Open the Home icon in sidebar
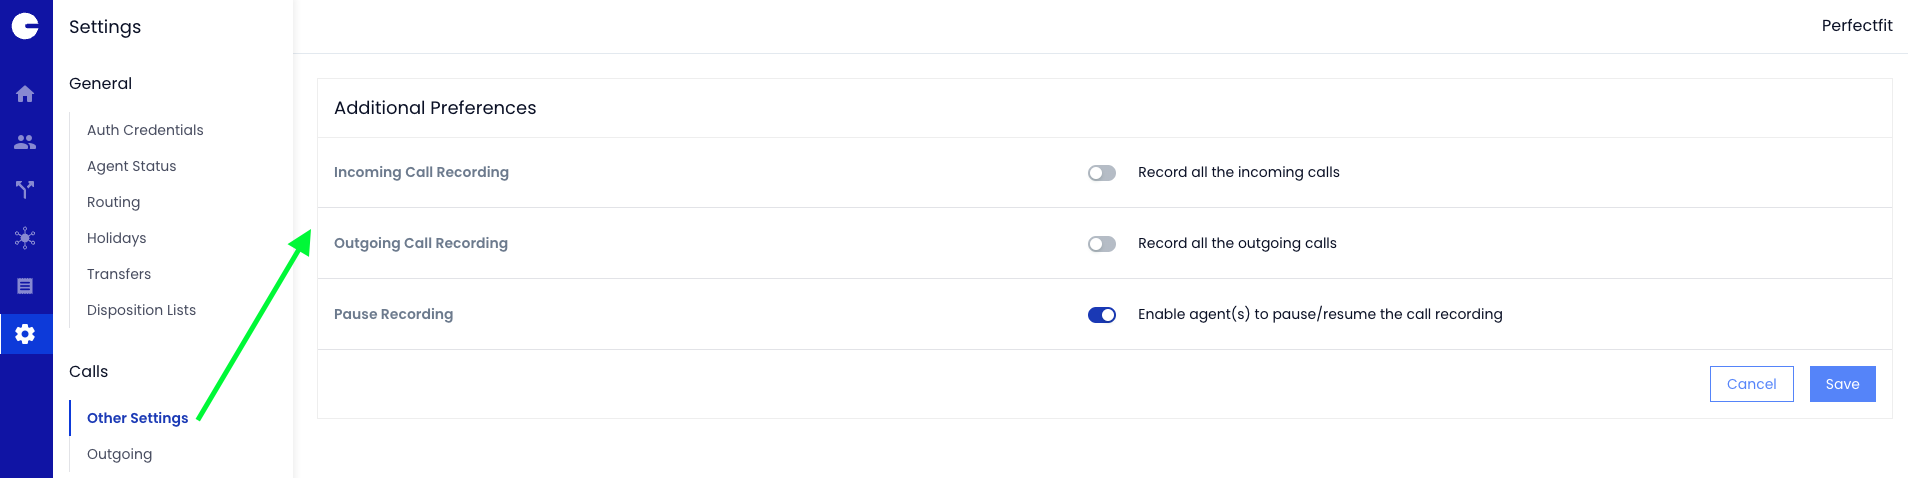The width and height of the screenshot is (1908, 478). pyautogui.click(x=25, y=94)
